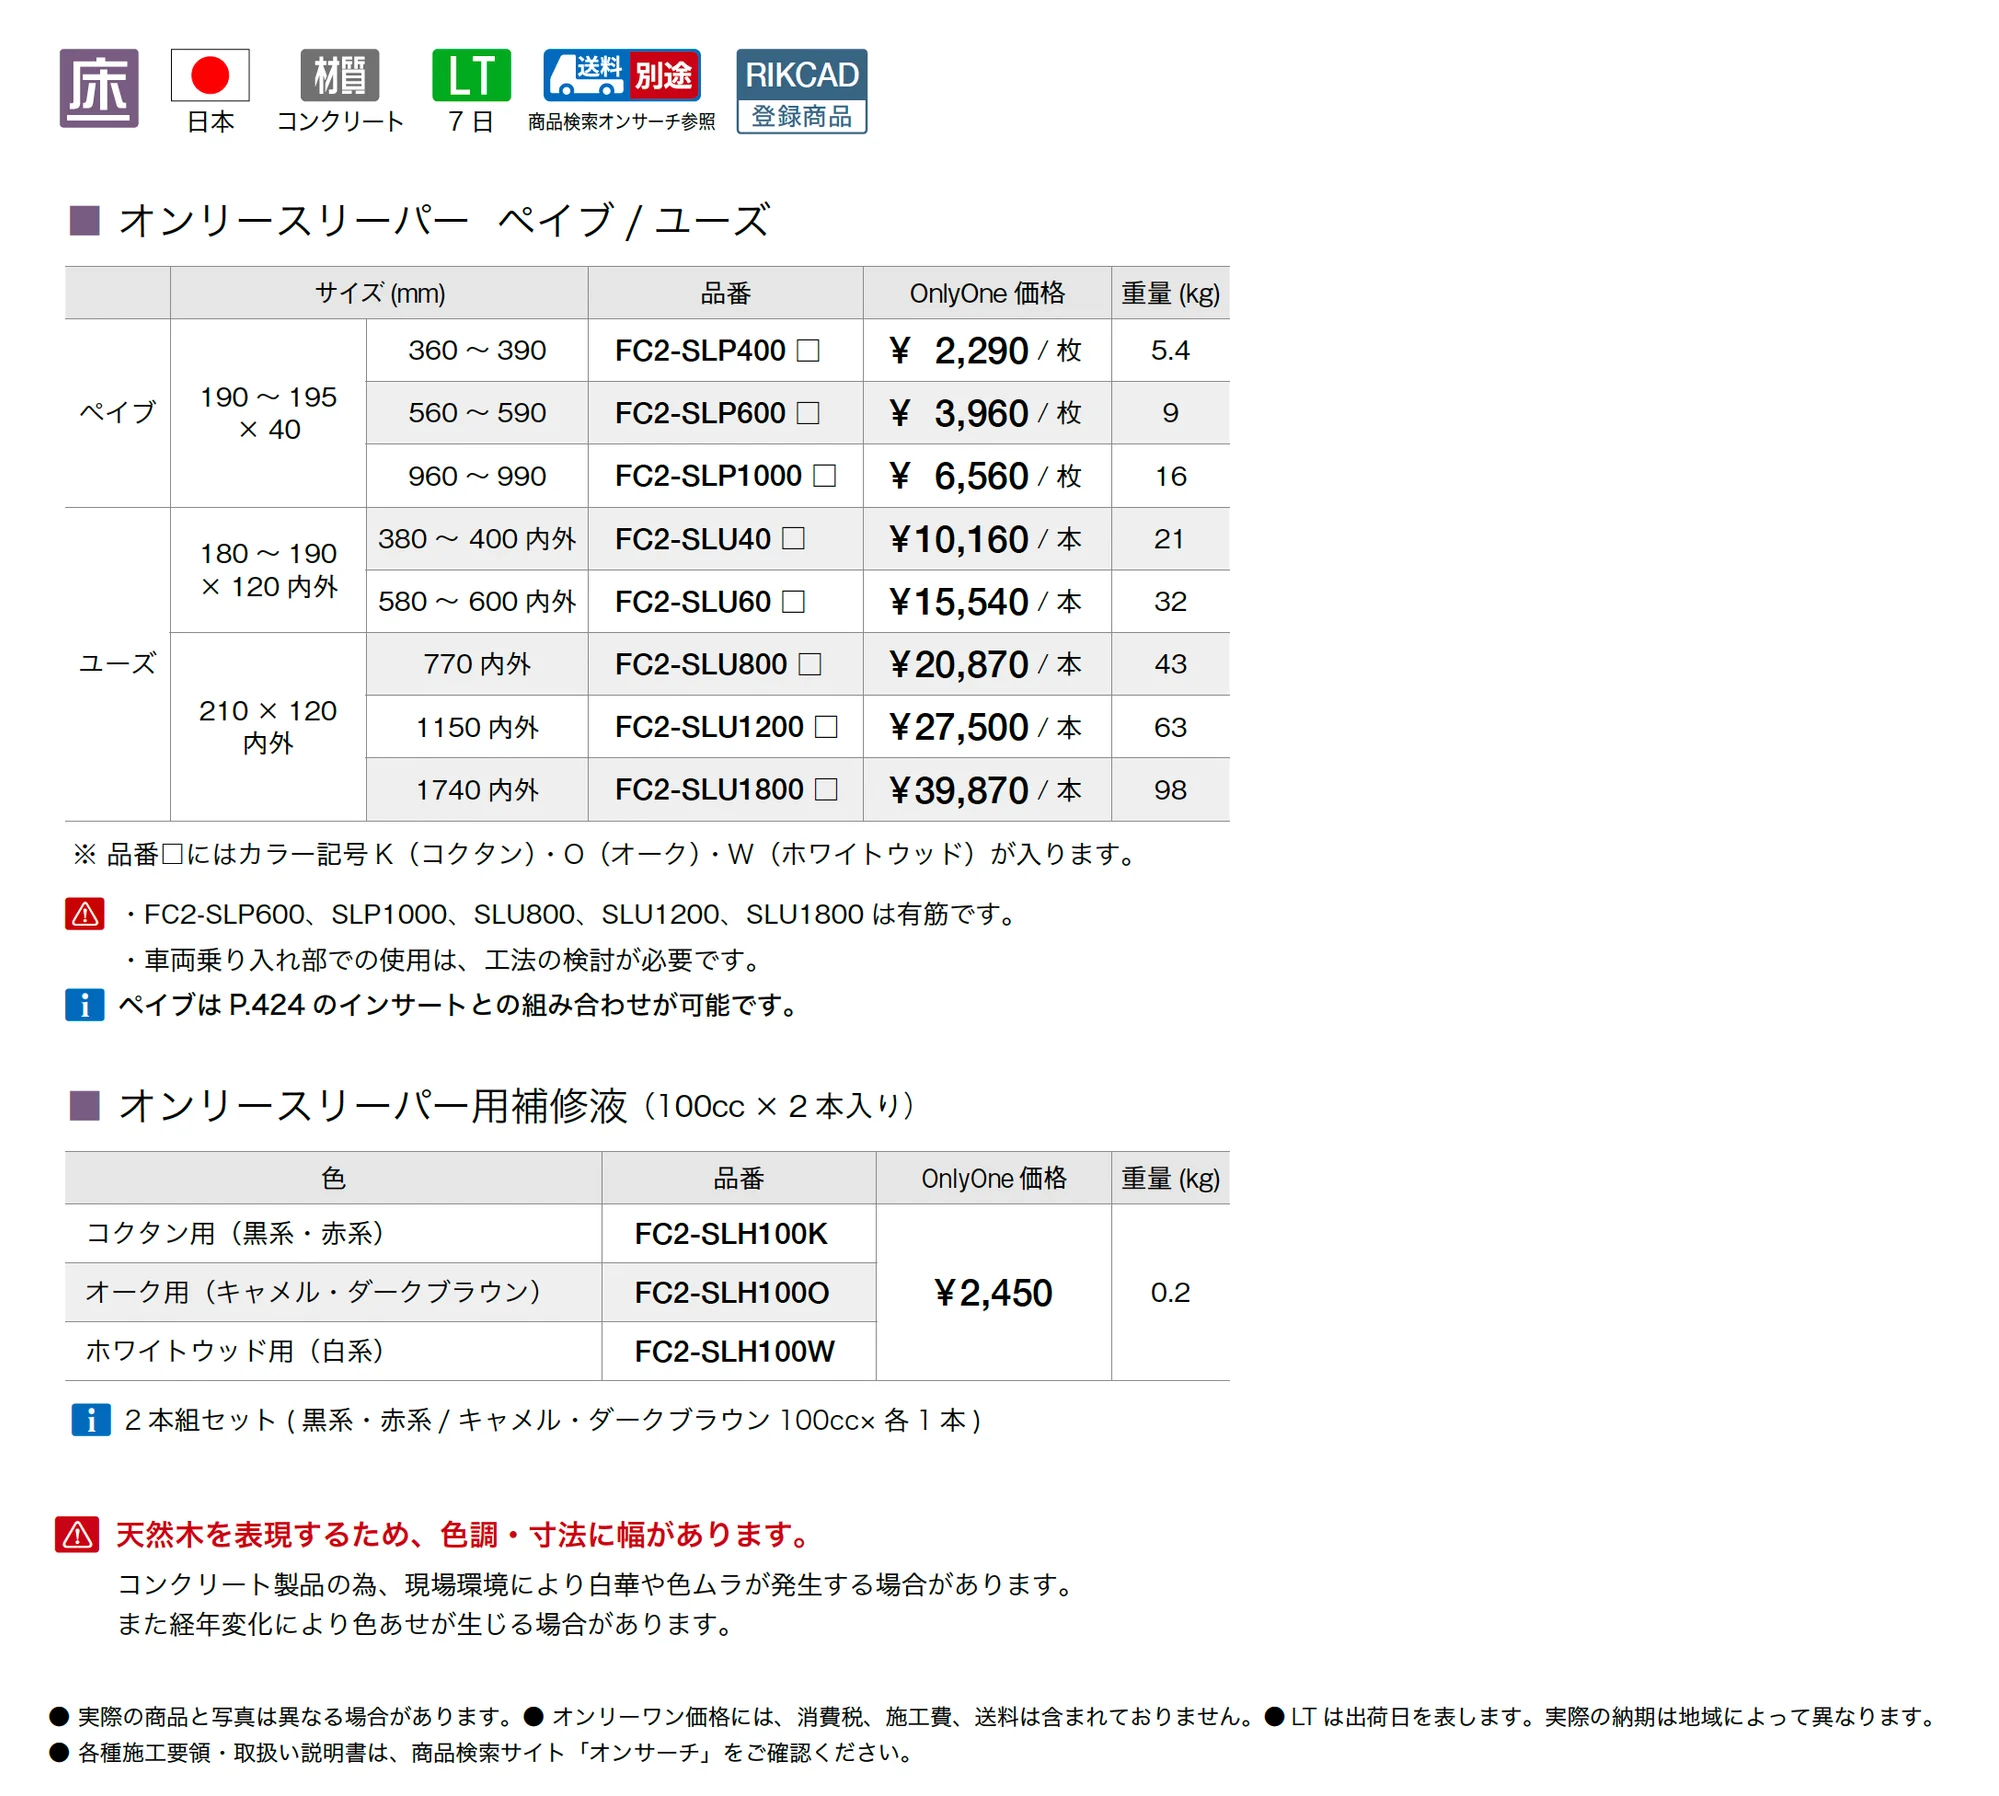
Task: Click the color box after FC2-SLU1800
Action: click(826, 790)
